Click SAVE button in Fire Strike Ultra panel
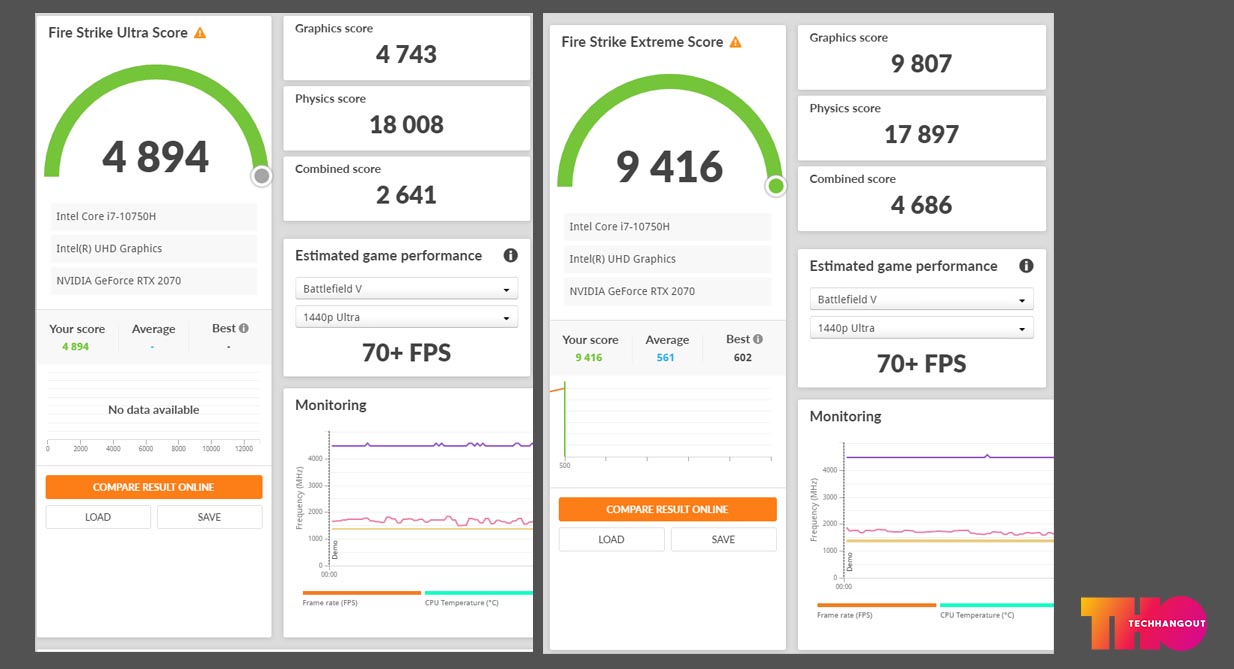 click(209, 517)
